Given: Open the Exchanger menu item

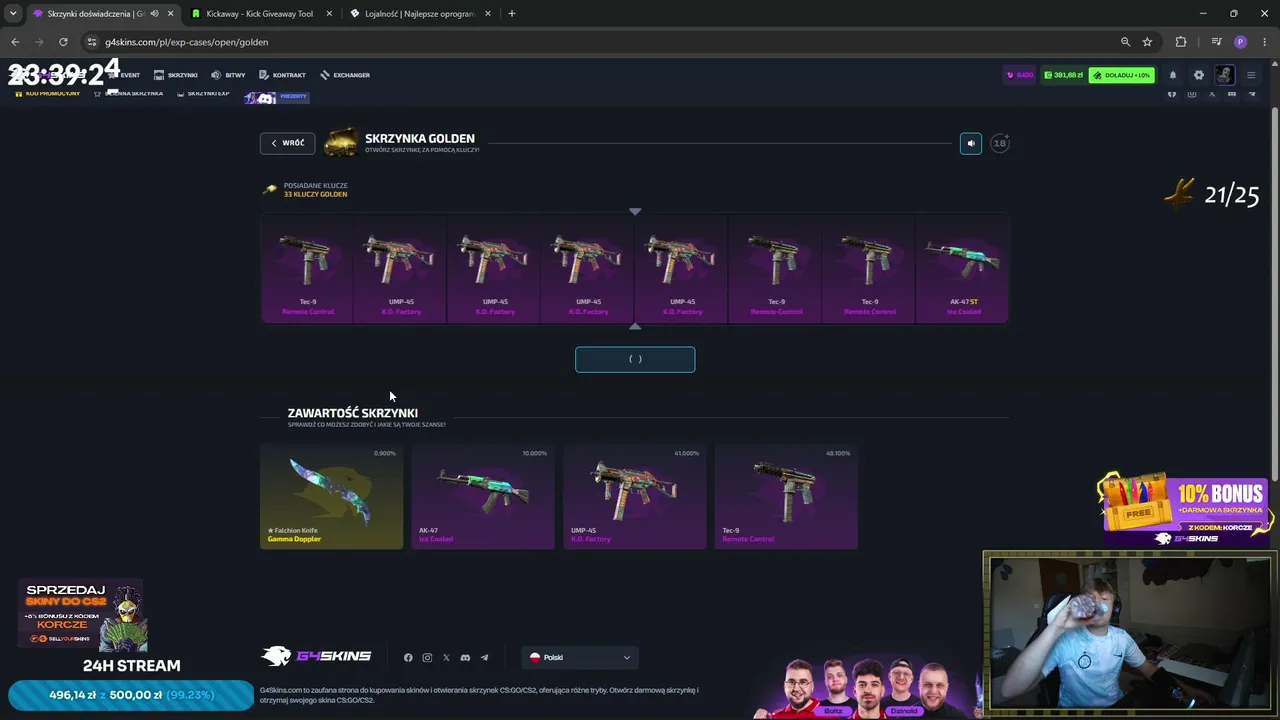Looking at the screenshot, I should point(345,75).
